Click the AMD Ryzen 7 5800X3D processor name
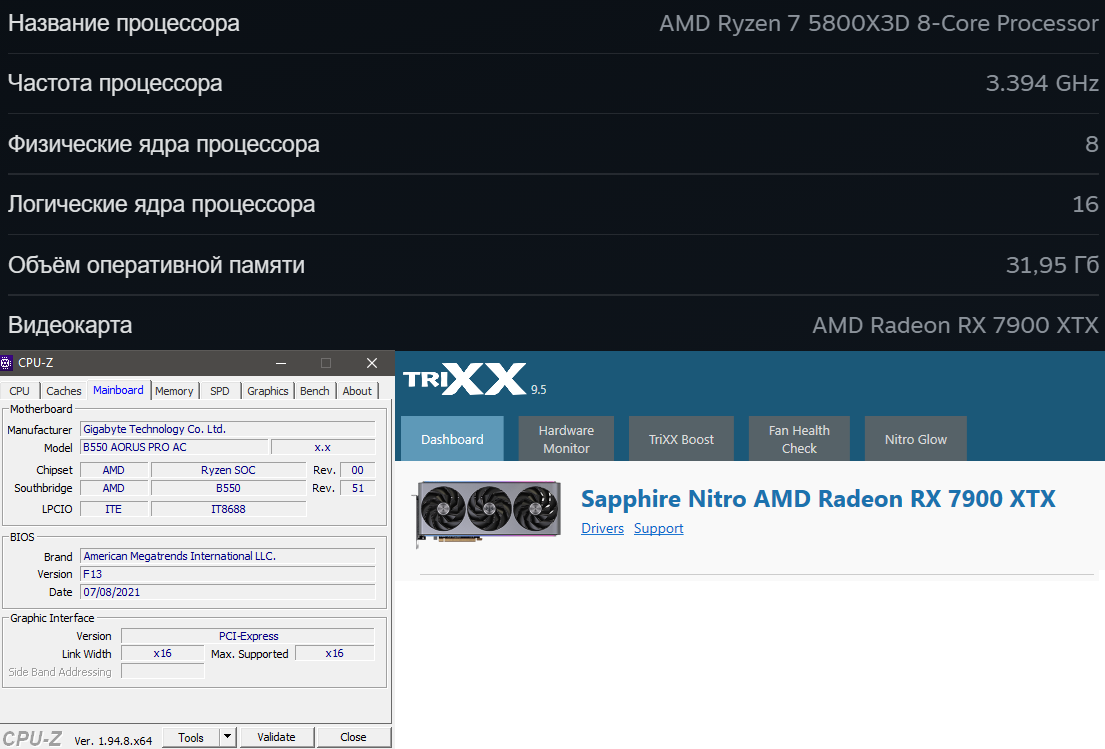The image size is (1105, 749). point(879,23)
